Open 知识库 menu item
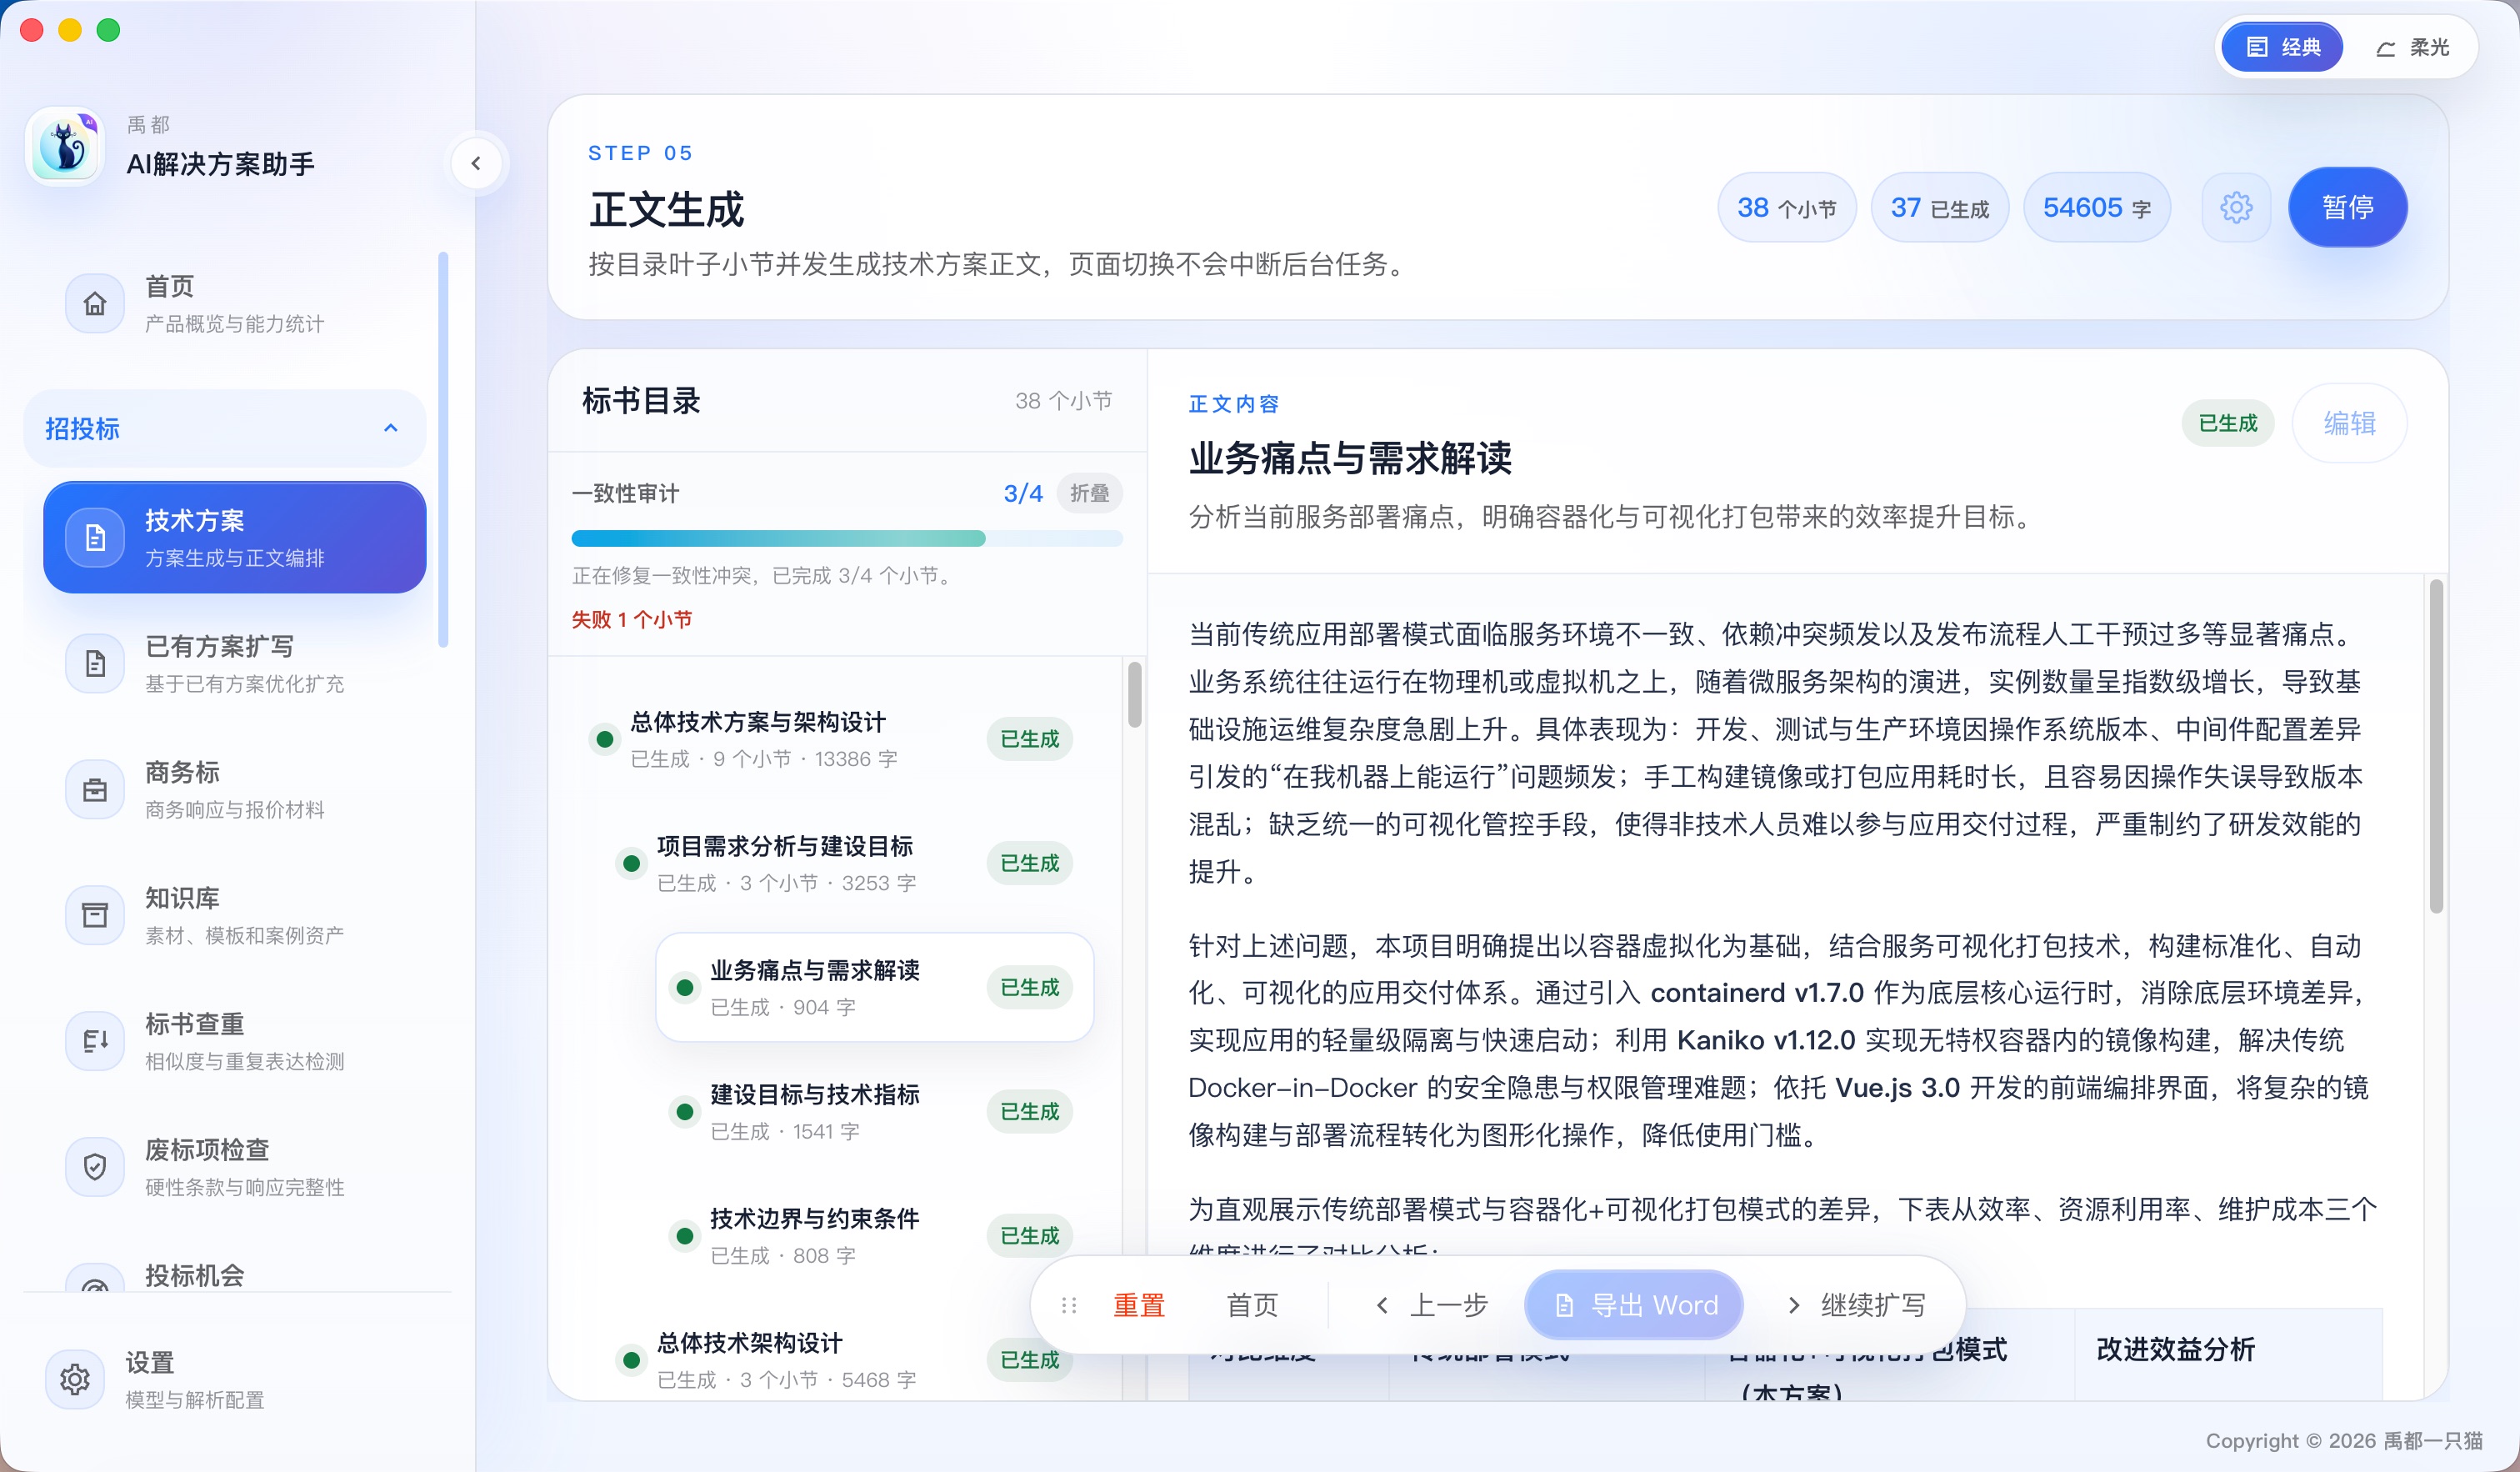2520x1472 pixels. [x=235, y=915]
